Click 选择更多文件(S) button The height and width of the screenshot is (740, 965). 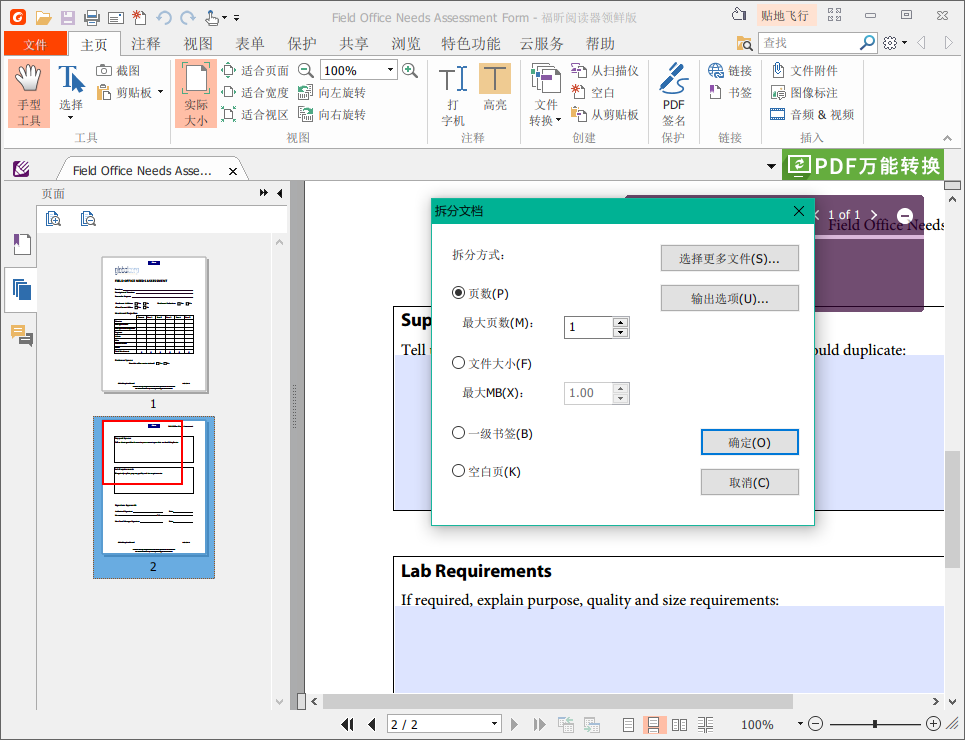729,258
